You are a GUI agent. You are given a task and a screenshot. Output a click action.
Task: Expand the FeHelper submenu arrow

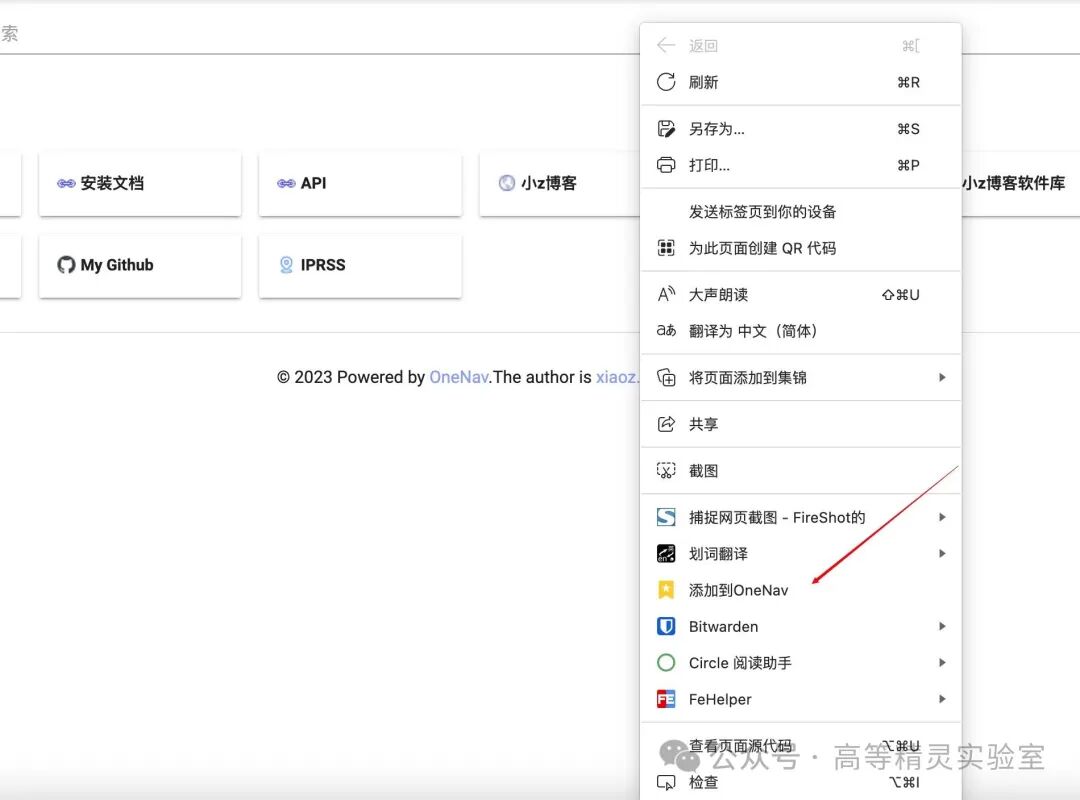pos(942,699)
